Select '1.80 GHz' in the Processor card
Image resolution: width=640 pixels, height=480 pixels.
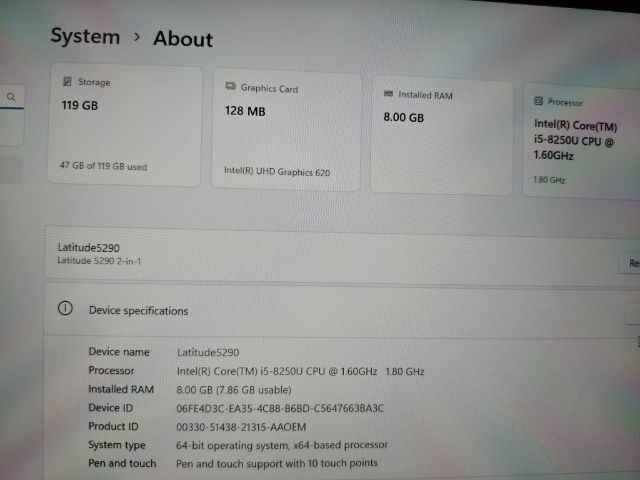[549, 180]
